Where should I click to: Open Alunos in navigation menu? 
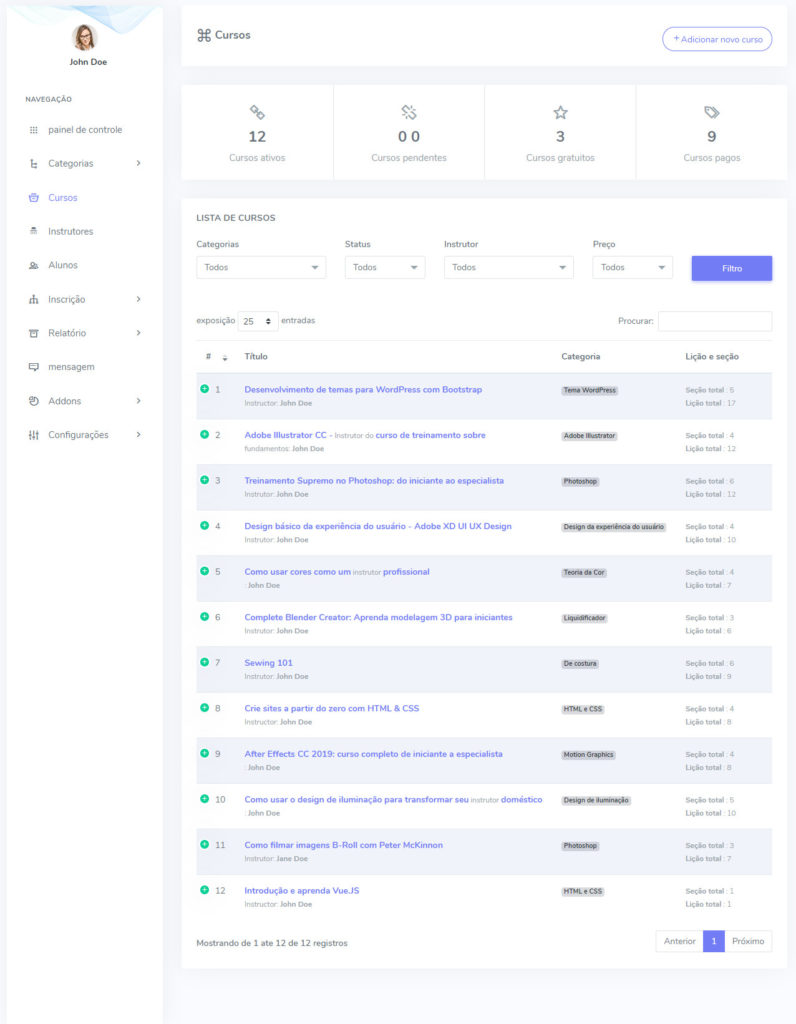tap(63, 265)
